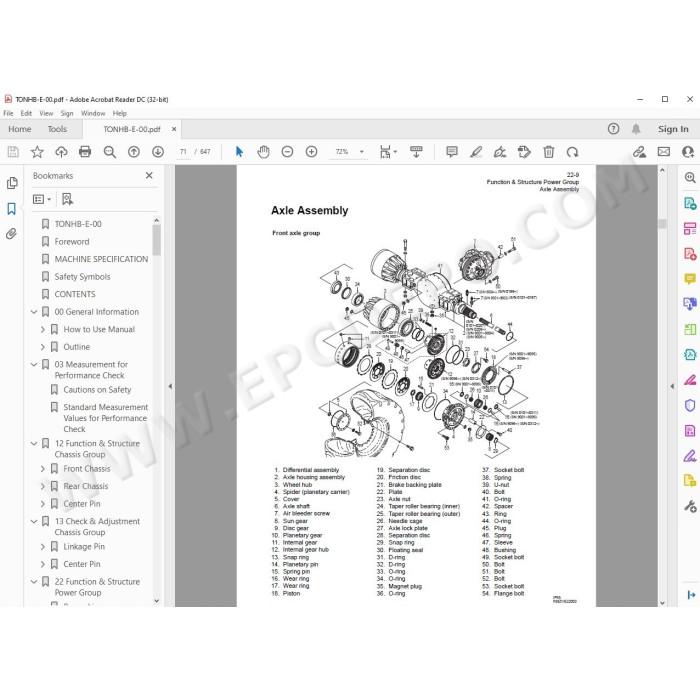
Task: Open the Help menu
Action: click(120, 113)
